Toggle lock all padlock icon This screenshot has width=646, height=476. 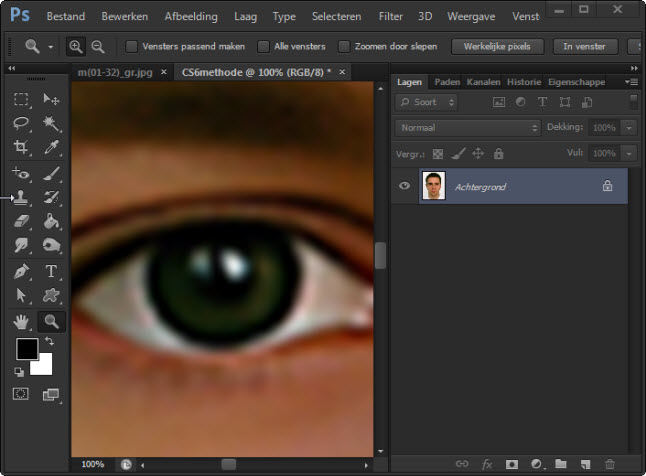tap(499, 154)
